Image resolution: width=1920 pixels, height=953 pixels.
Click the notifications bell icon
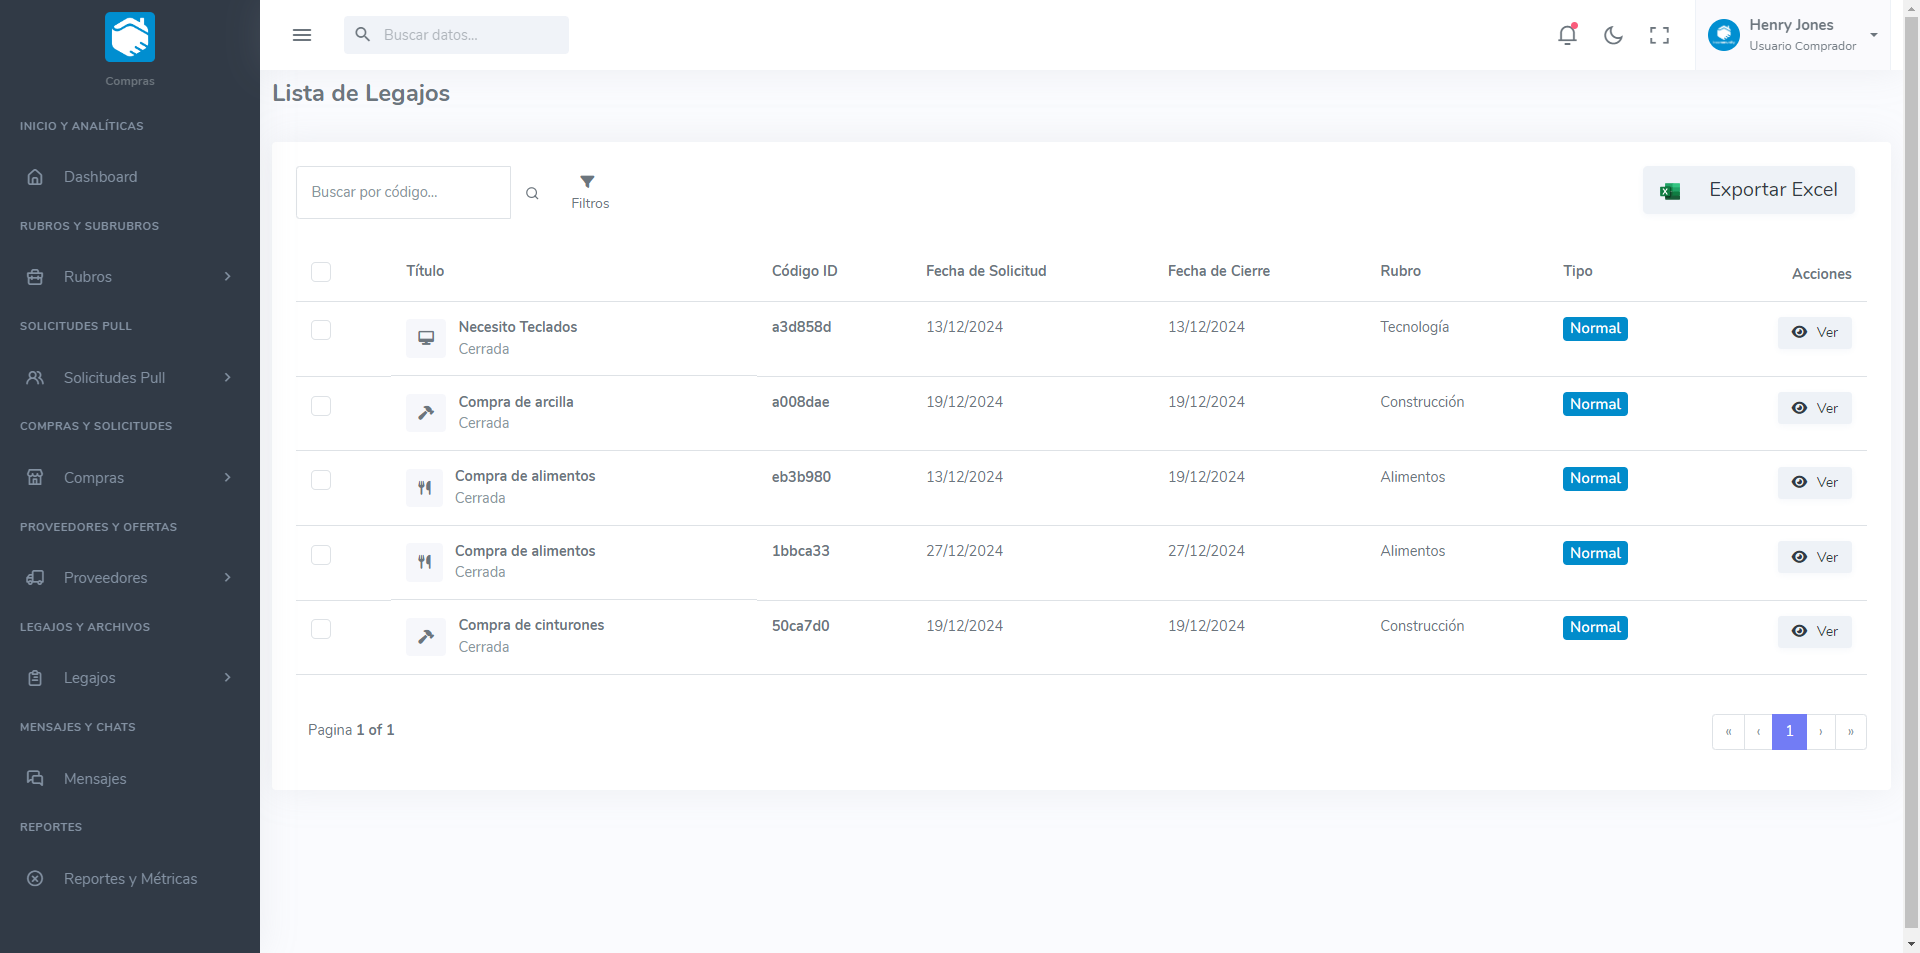[1567, 35]
